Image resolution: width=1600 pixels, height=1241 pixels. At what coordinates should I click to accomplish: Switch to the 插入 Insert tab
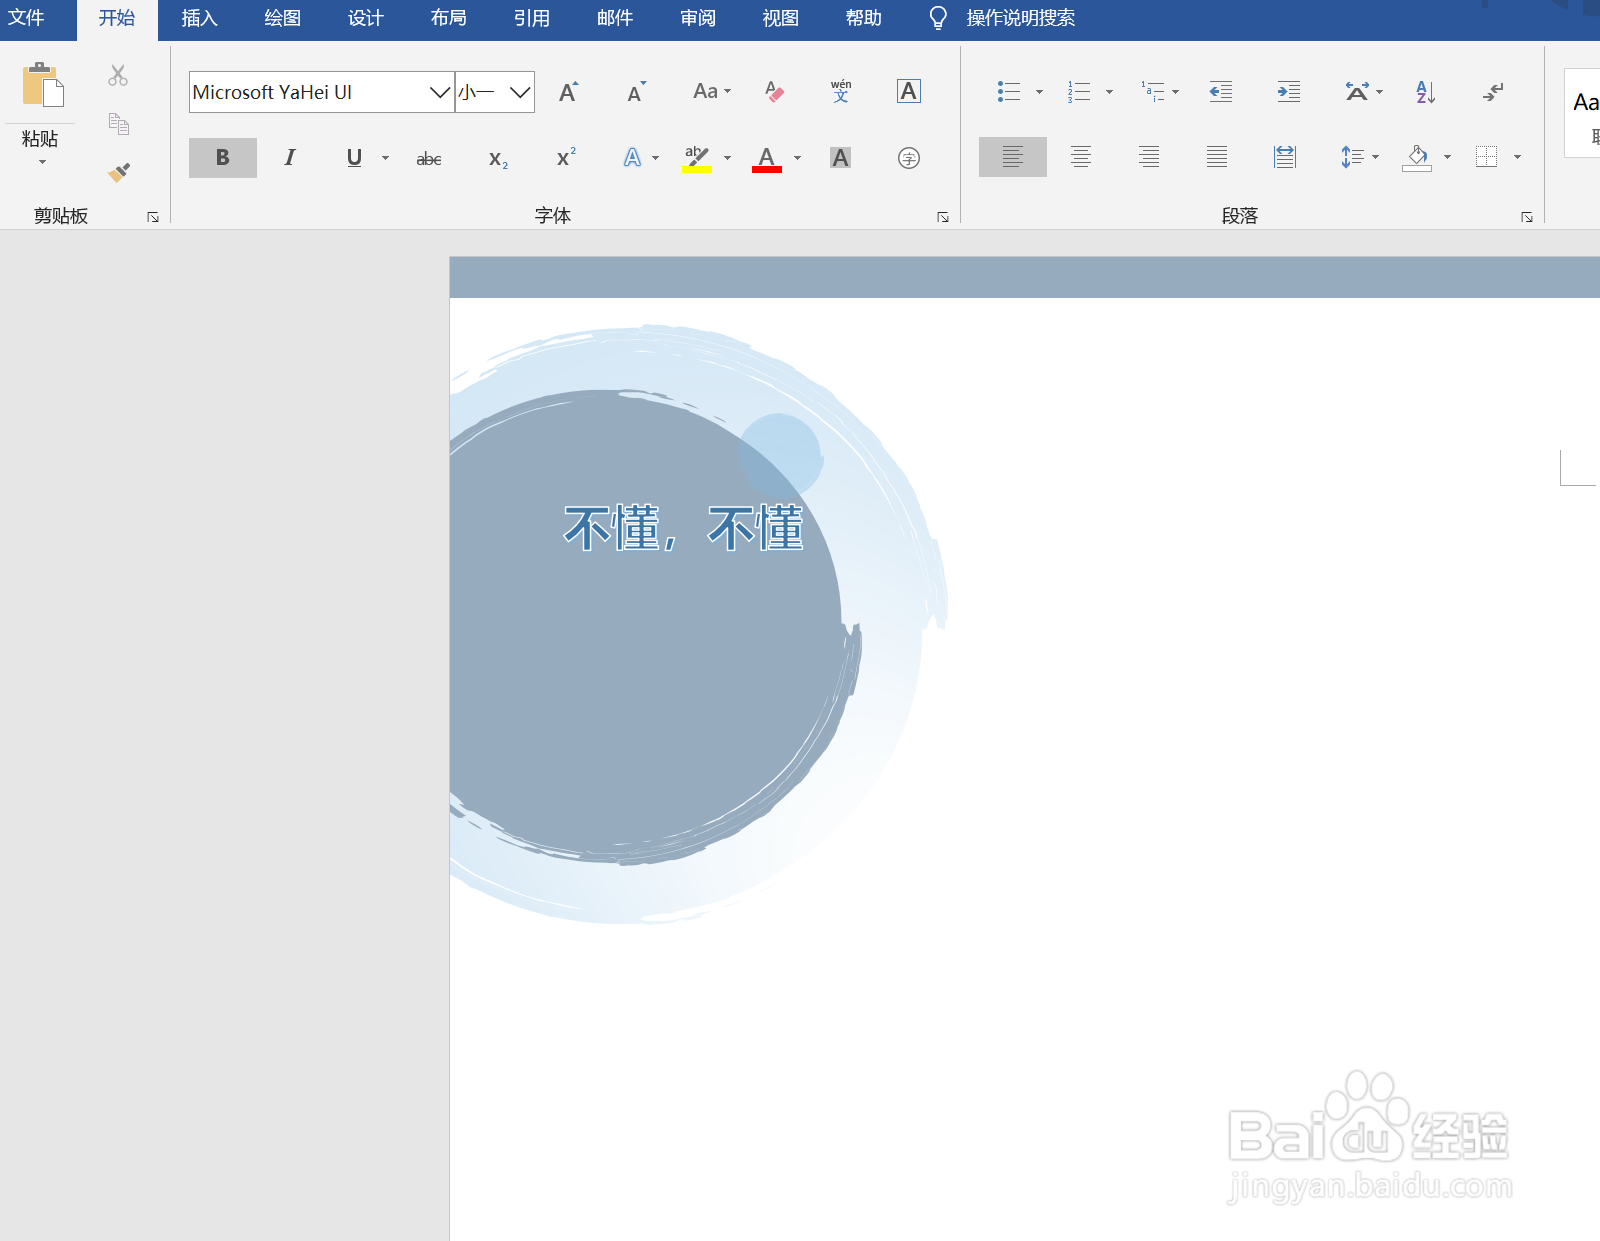tap(199, 18)
